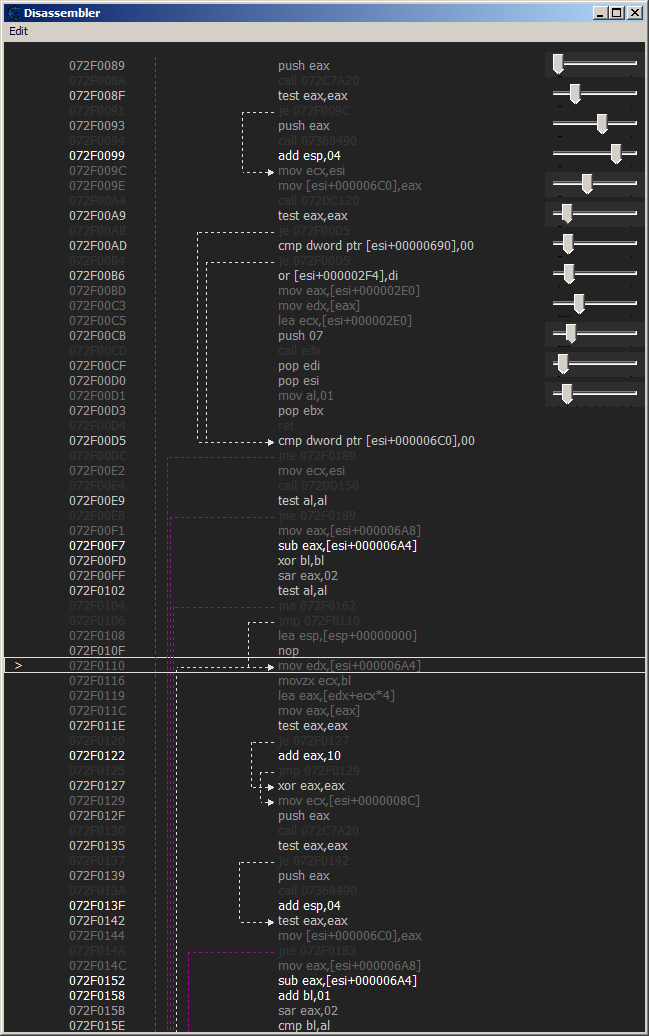This screenshot has width=649, height=1036.
Task: Open the Edit menu
Action: pyautogui.click(x=19, y=31)
